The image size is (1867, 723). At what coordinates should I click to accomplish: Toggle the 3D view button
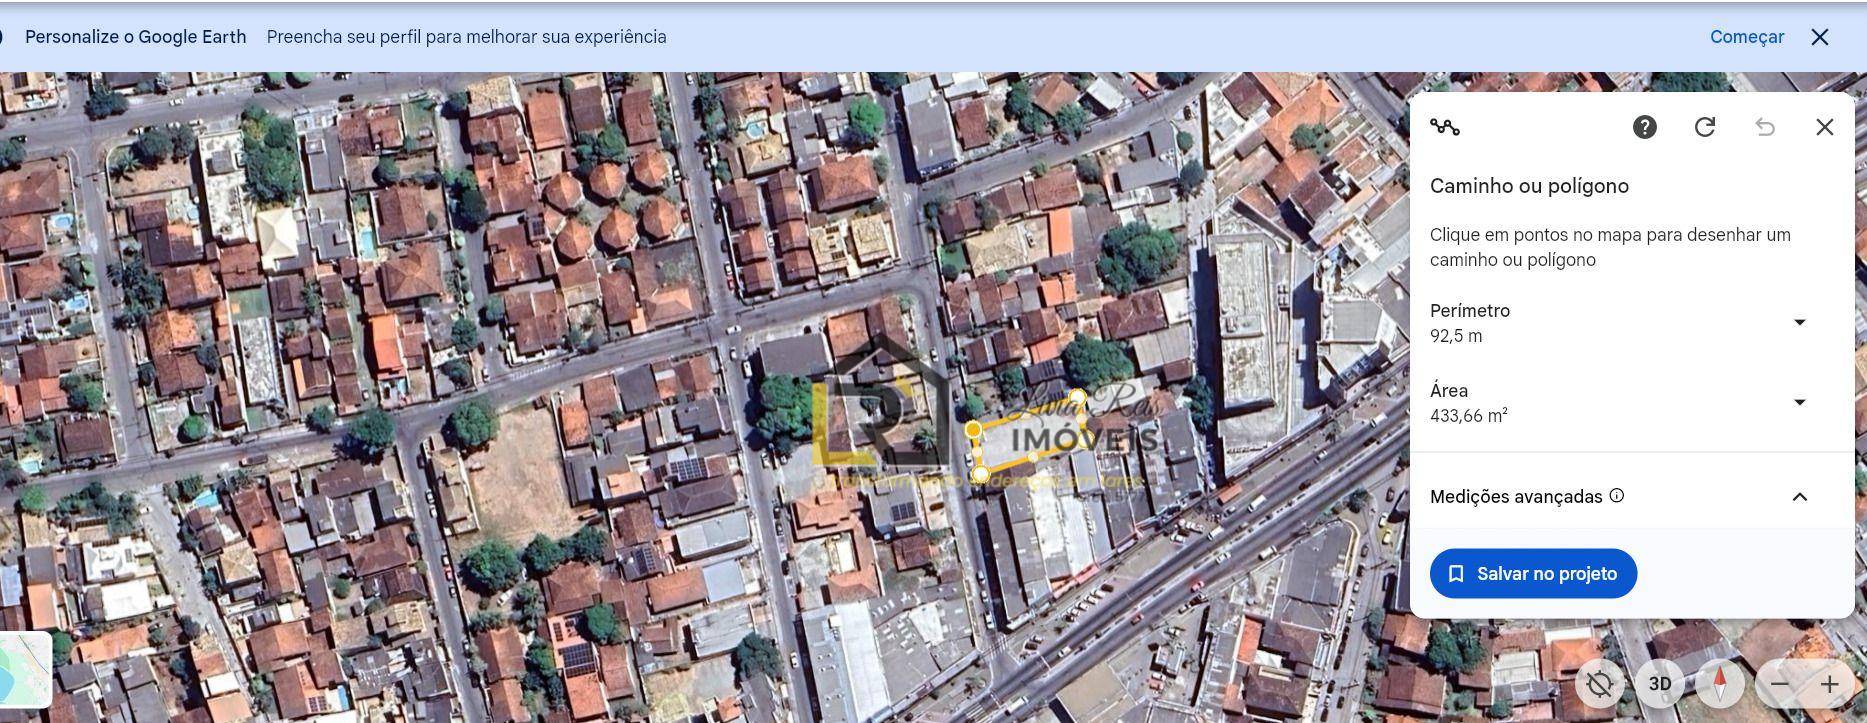1660,684
